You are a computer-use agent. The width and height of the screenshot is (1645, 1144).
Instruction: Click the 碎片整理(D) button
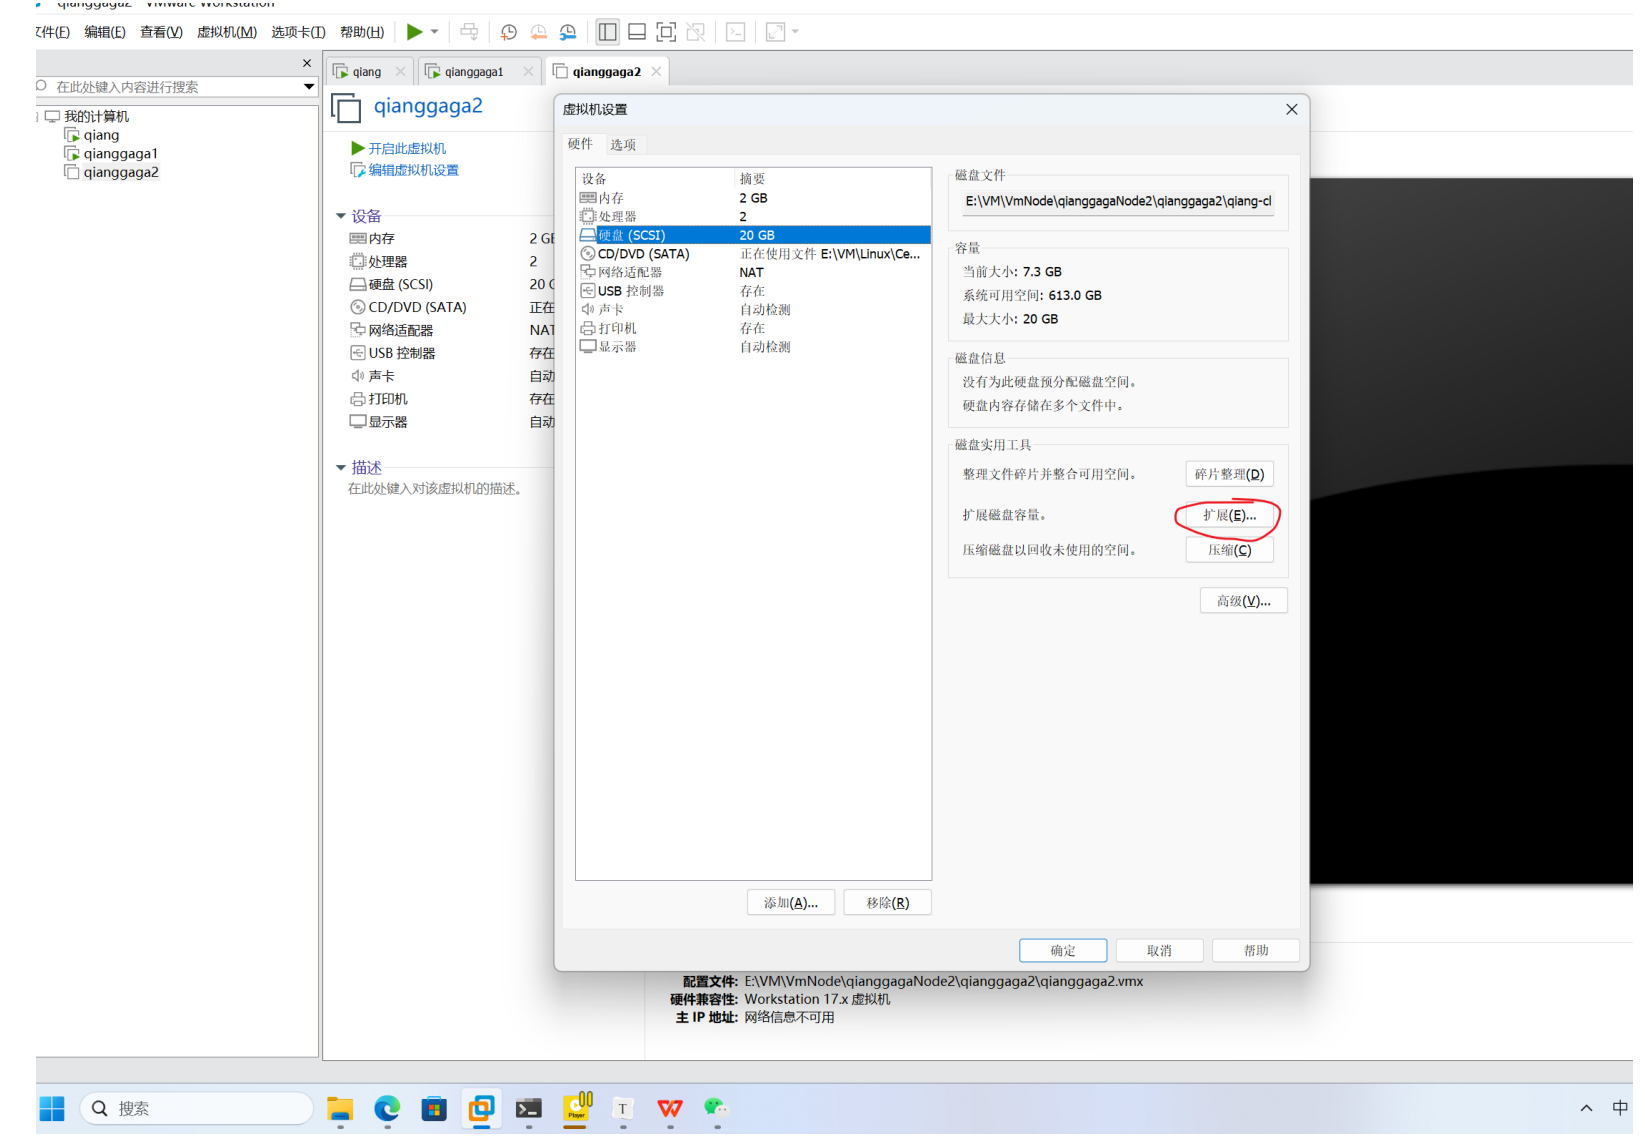pyautogui.click(x=1229, y=474)
